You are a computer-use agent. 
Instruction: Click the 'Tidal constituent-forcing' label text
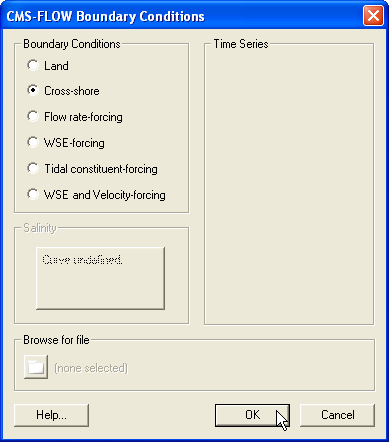click(101, 169)
